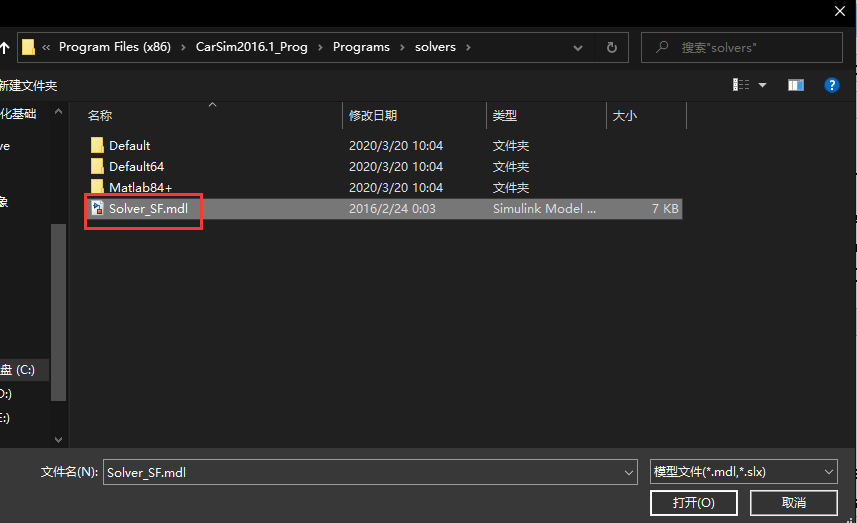857x523 pixels.
Task: Sort by 名称 name column header
Action: click(x=99, y=115)
